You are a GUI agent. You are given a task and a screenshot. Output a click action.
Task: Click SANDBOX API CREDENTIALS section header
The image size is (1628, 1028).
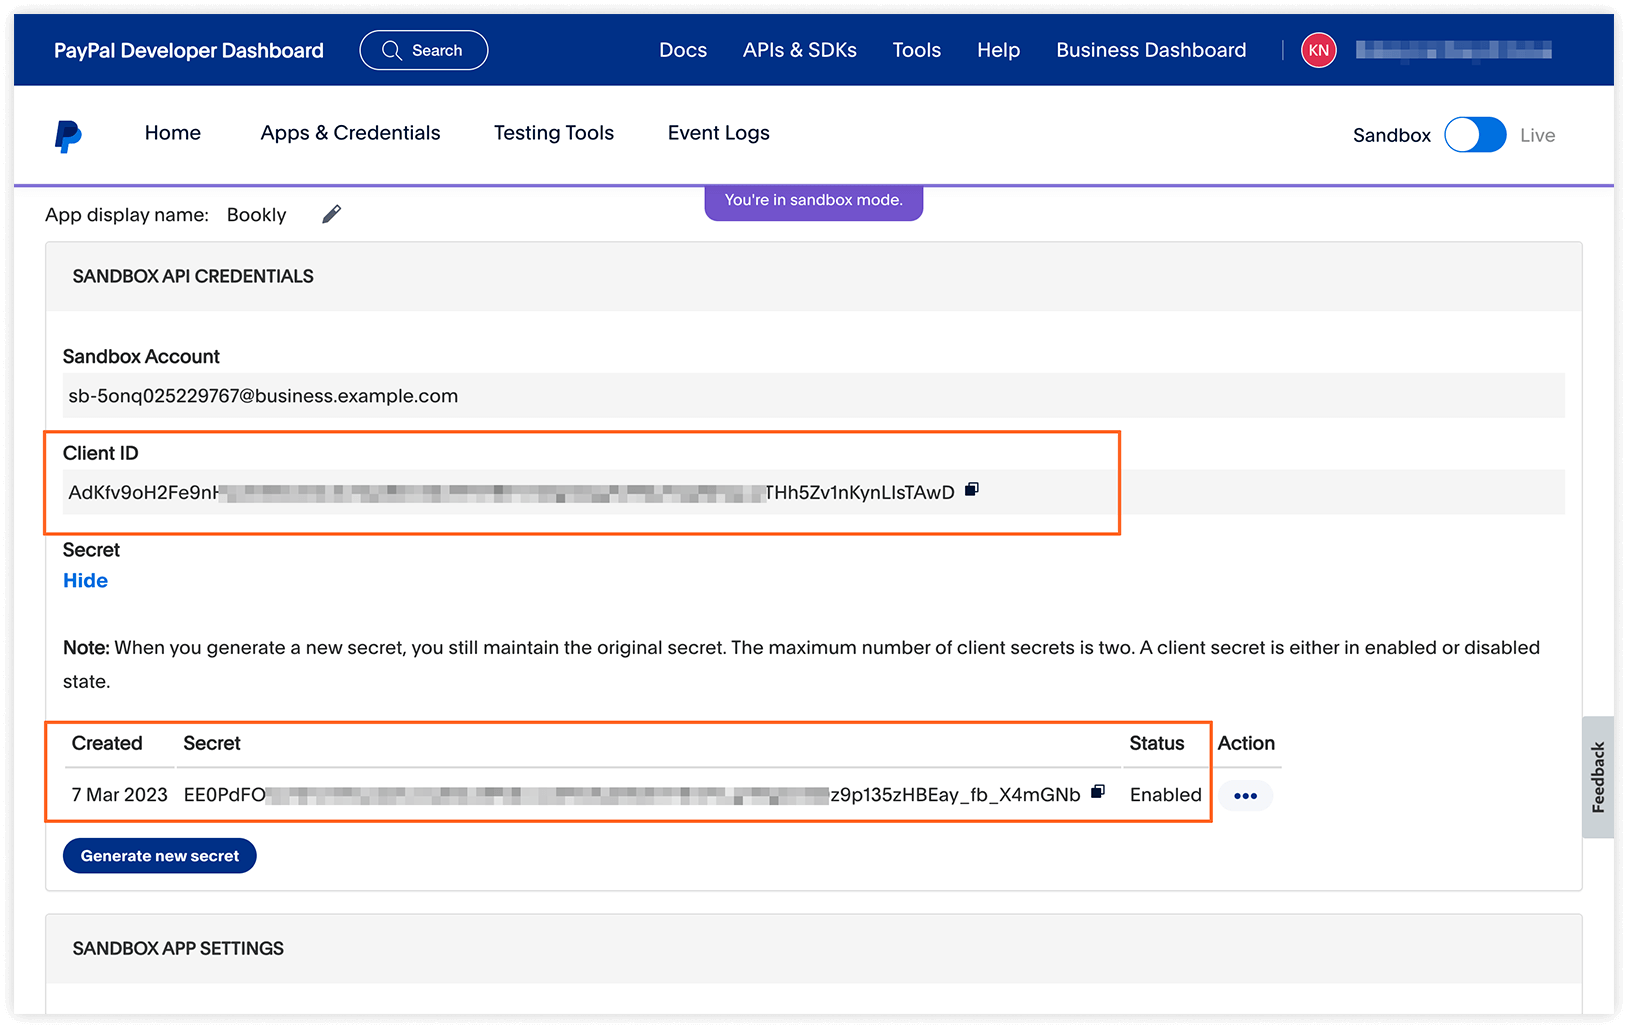[193, 276]
